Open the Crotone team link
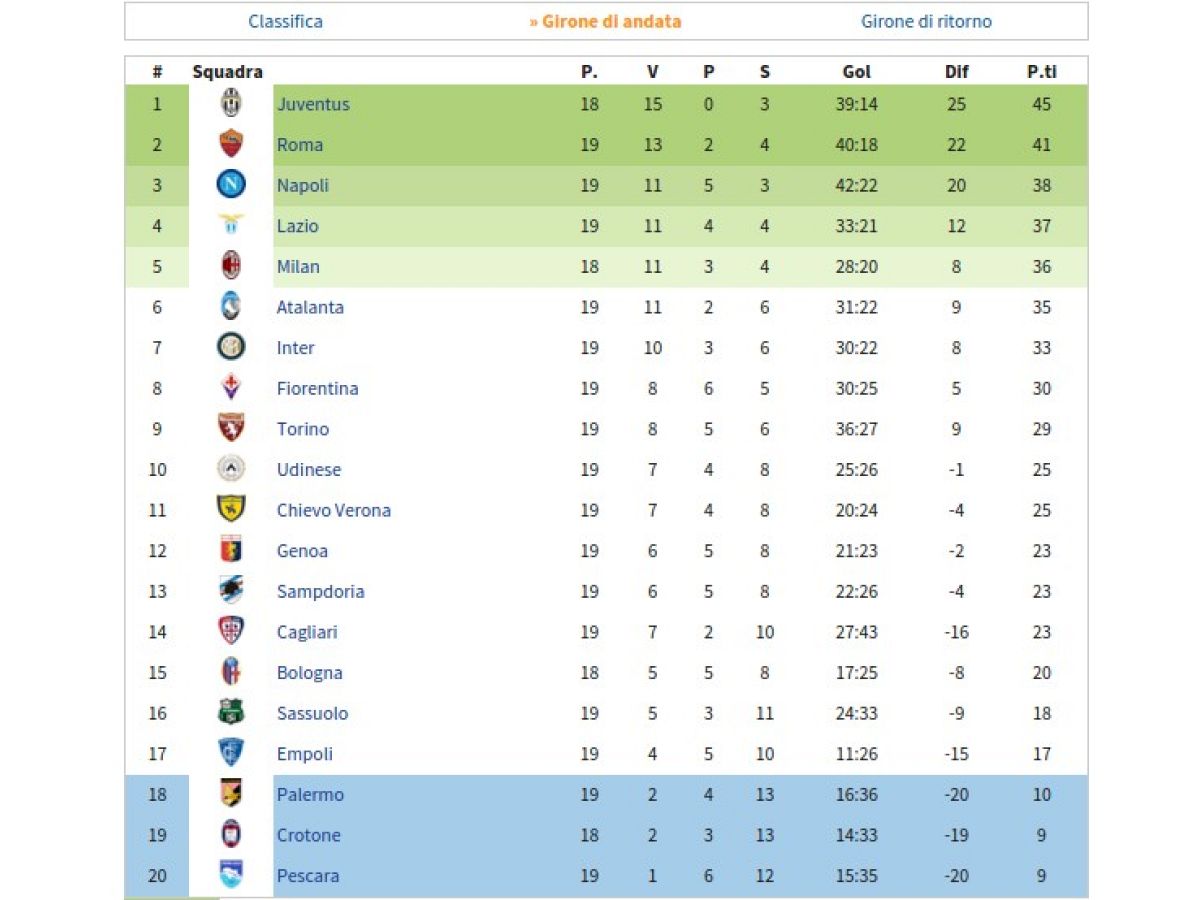This screenshot has width=1200, height=900. pyautogui.click(x=308, y=835)
